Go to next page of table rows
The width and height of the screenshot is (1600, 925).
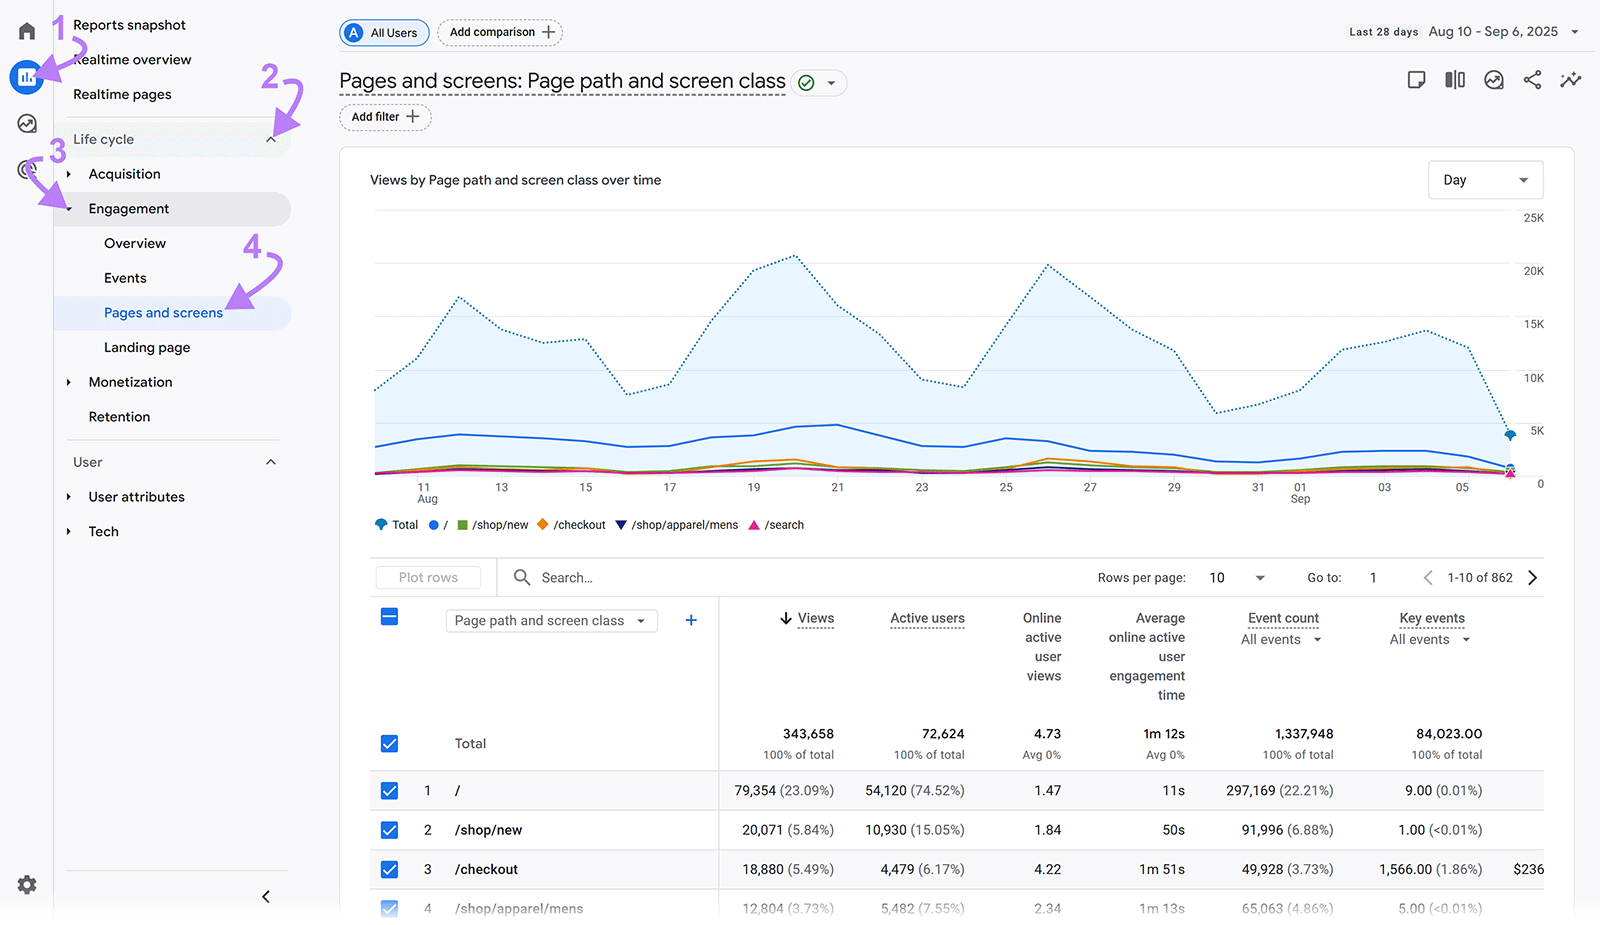[x=1533, y=577]
